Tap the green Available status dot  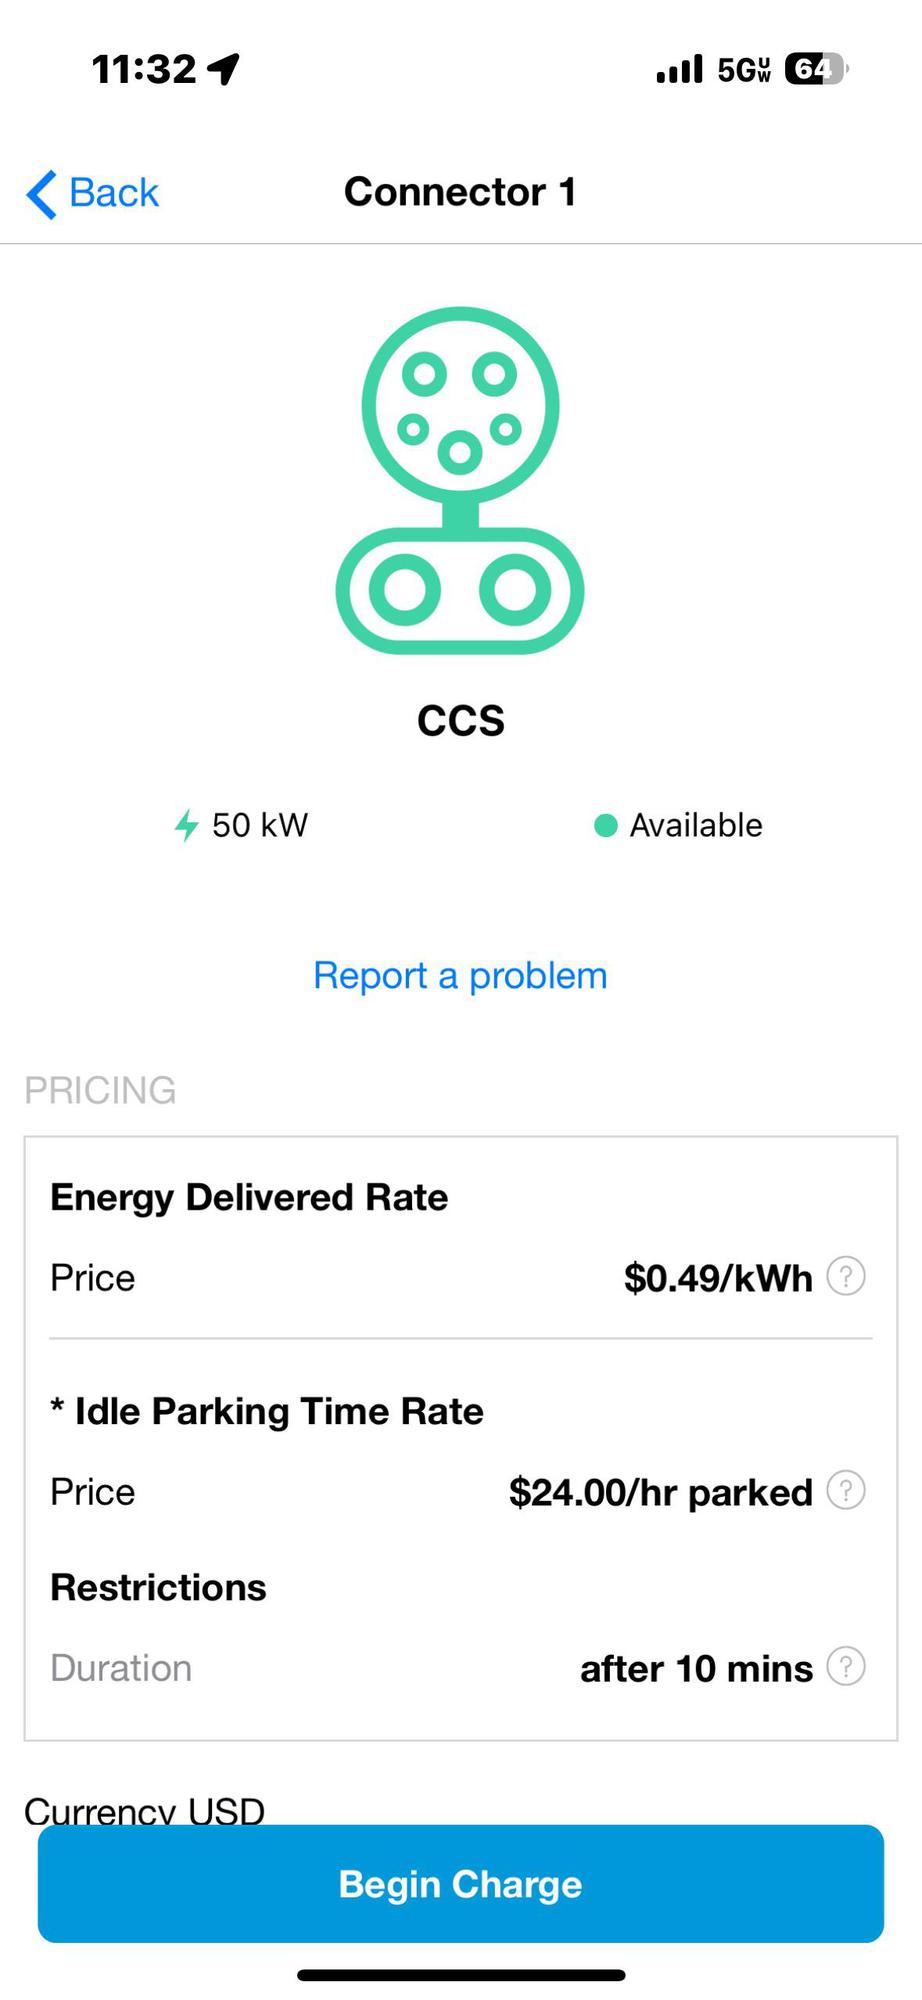605,826
